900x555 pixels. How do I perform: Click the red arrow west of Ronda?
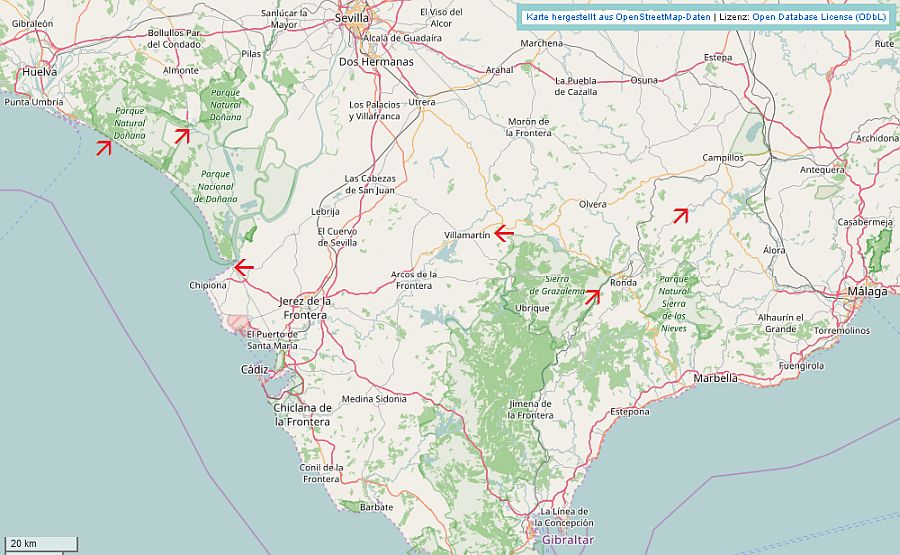592,297
